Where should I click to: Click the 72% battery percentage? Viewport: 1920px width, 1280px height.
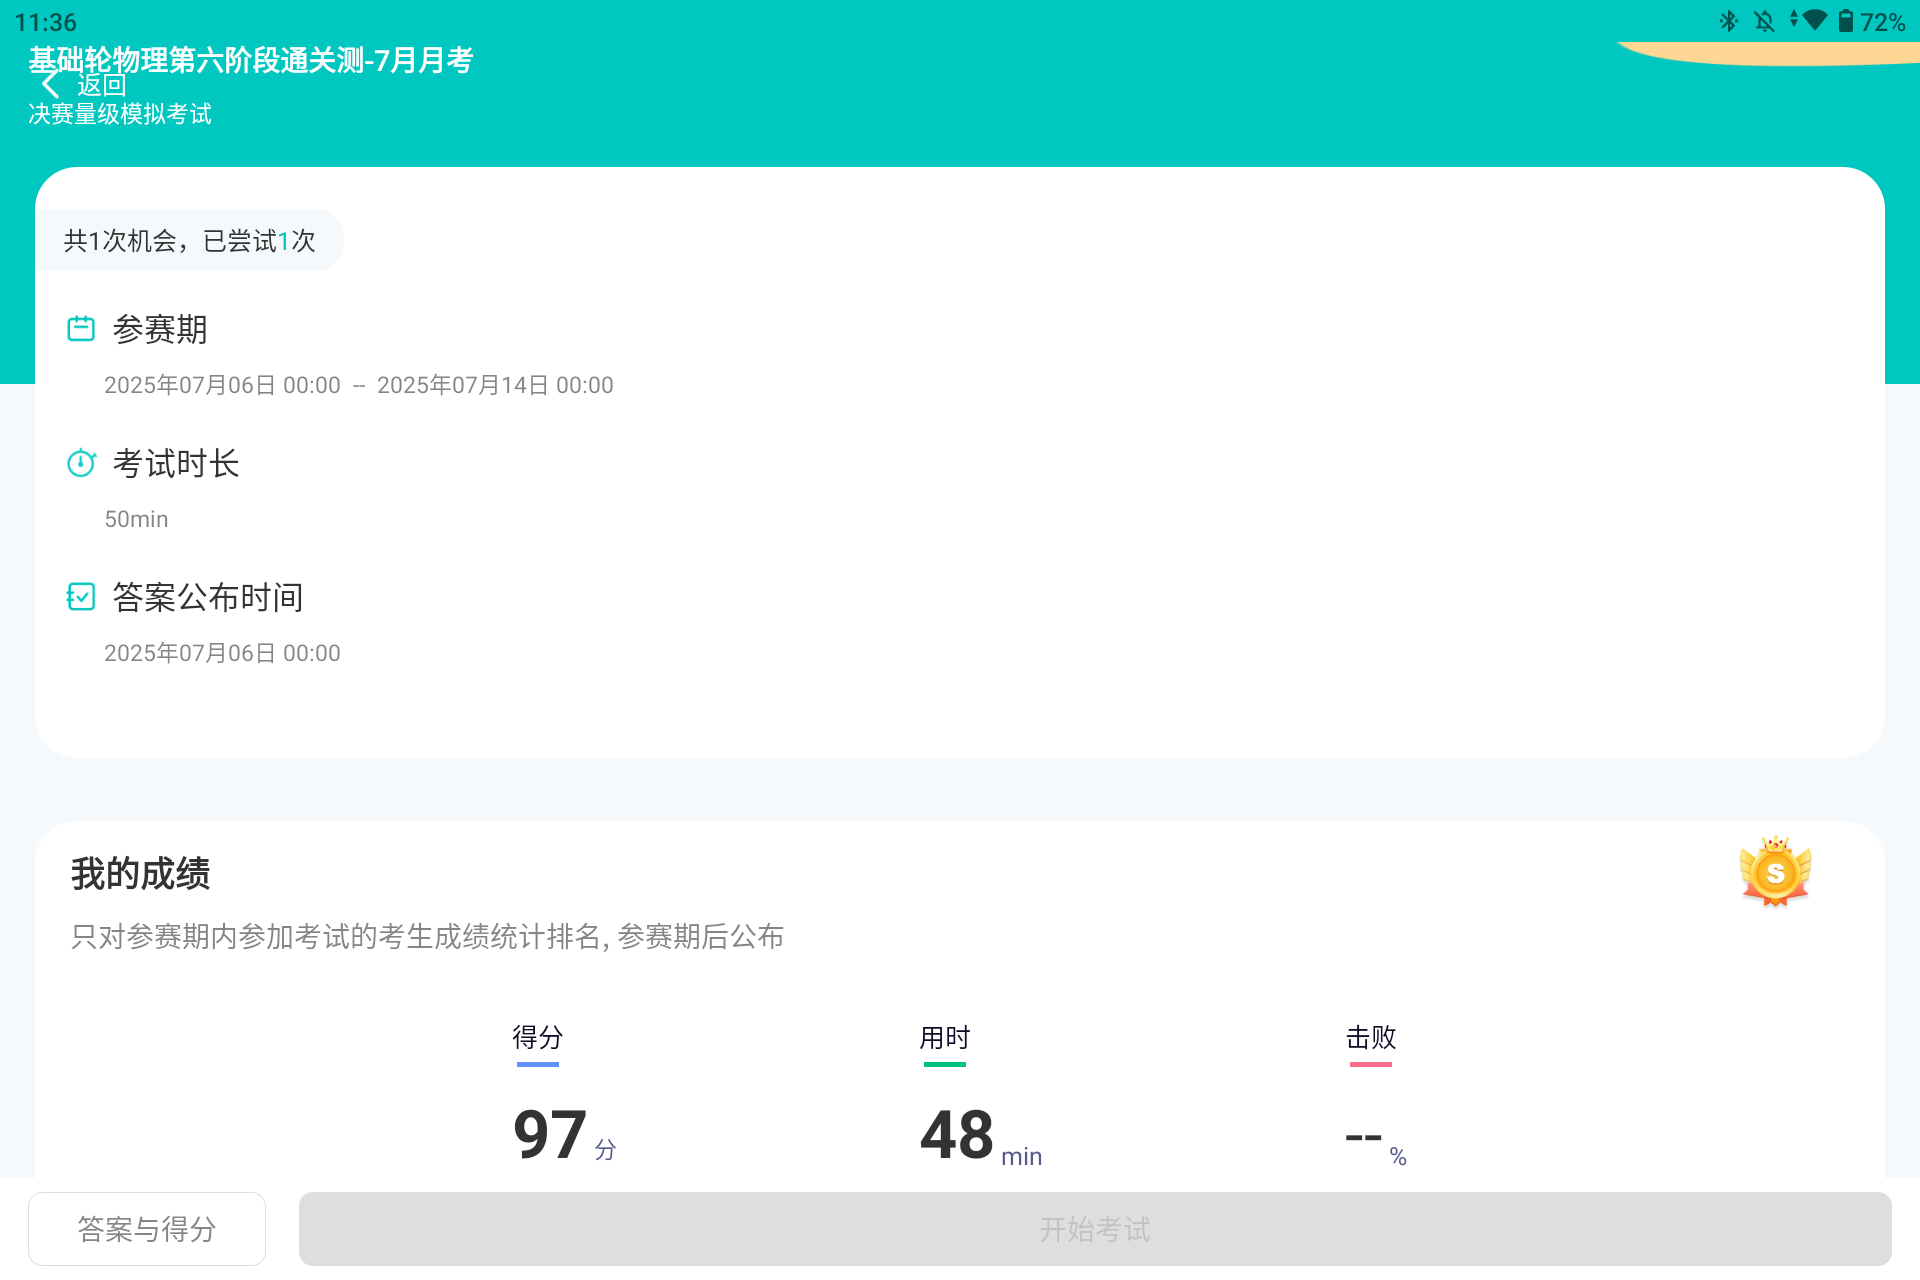click(x=1883, y=22)
